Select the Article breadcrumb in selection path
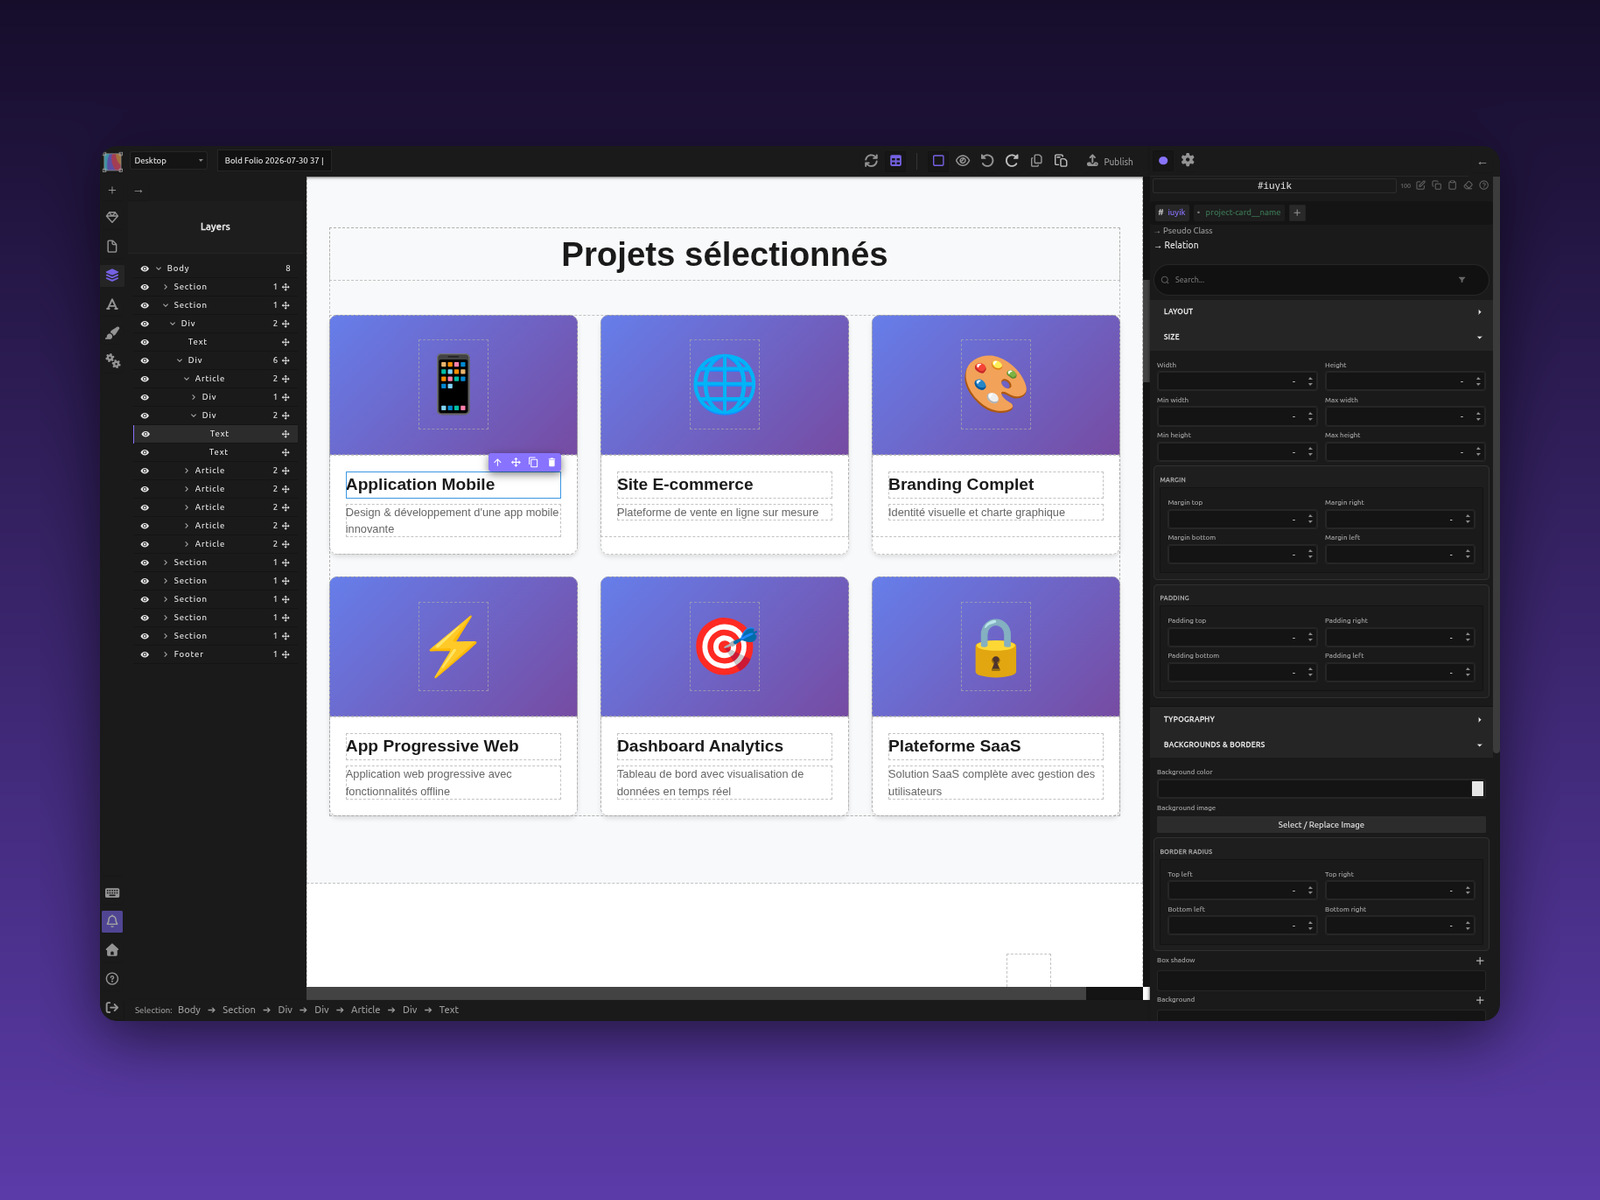 click(x=365, y=1010)
